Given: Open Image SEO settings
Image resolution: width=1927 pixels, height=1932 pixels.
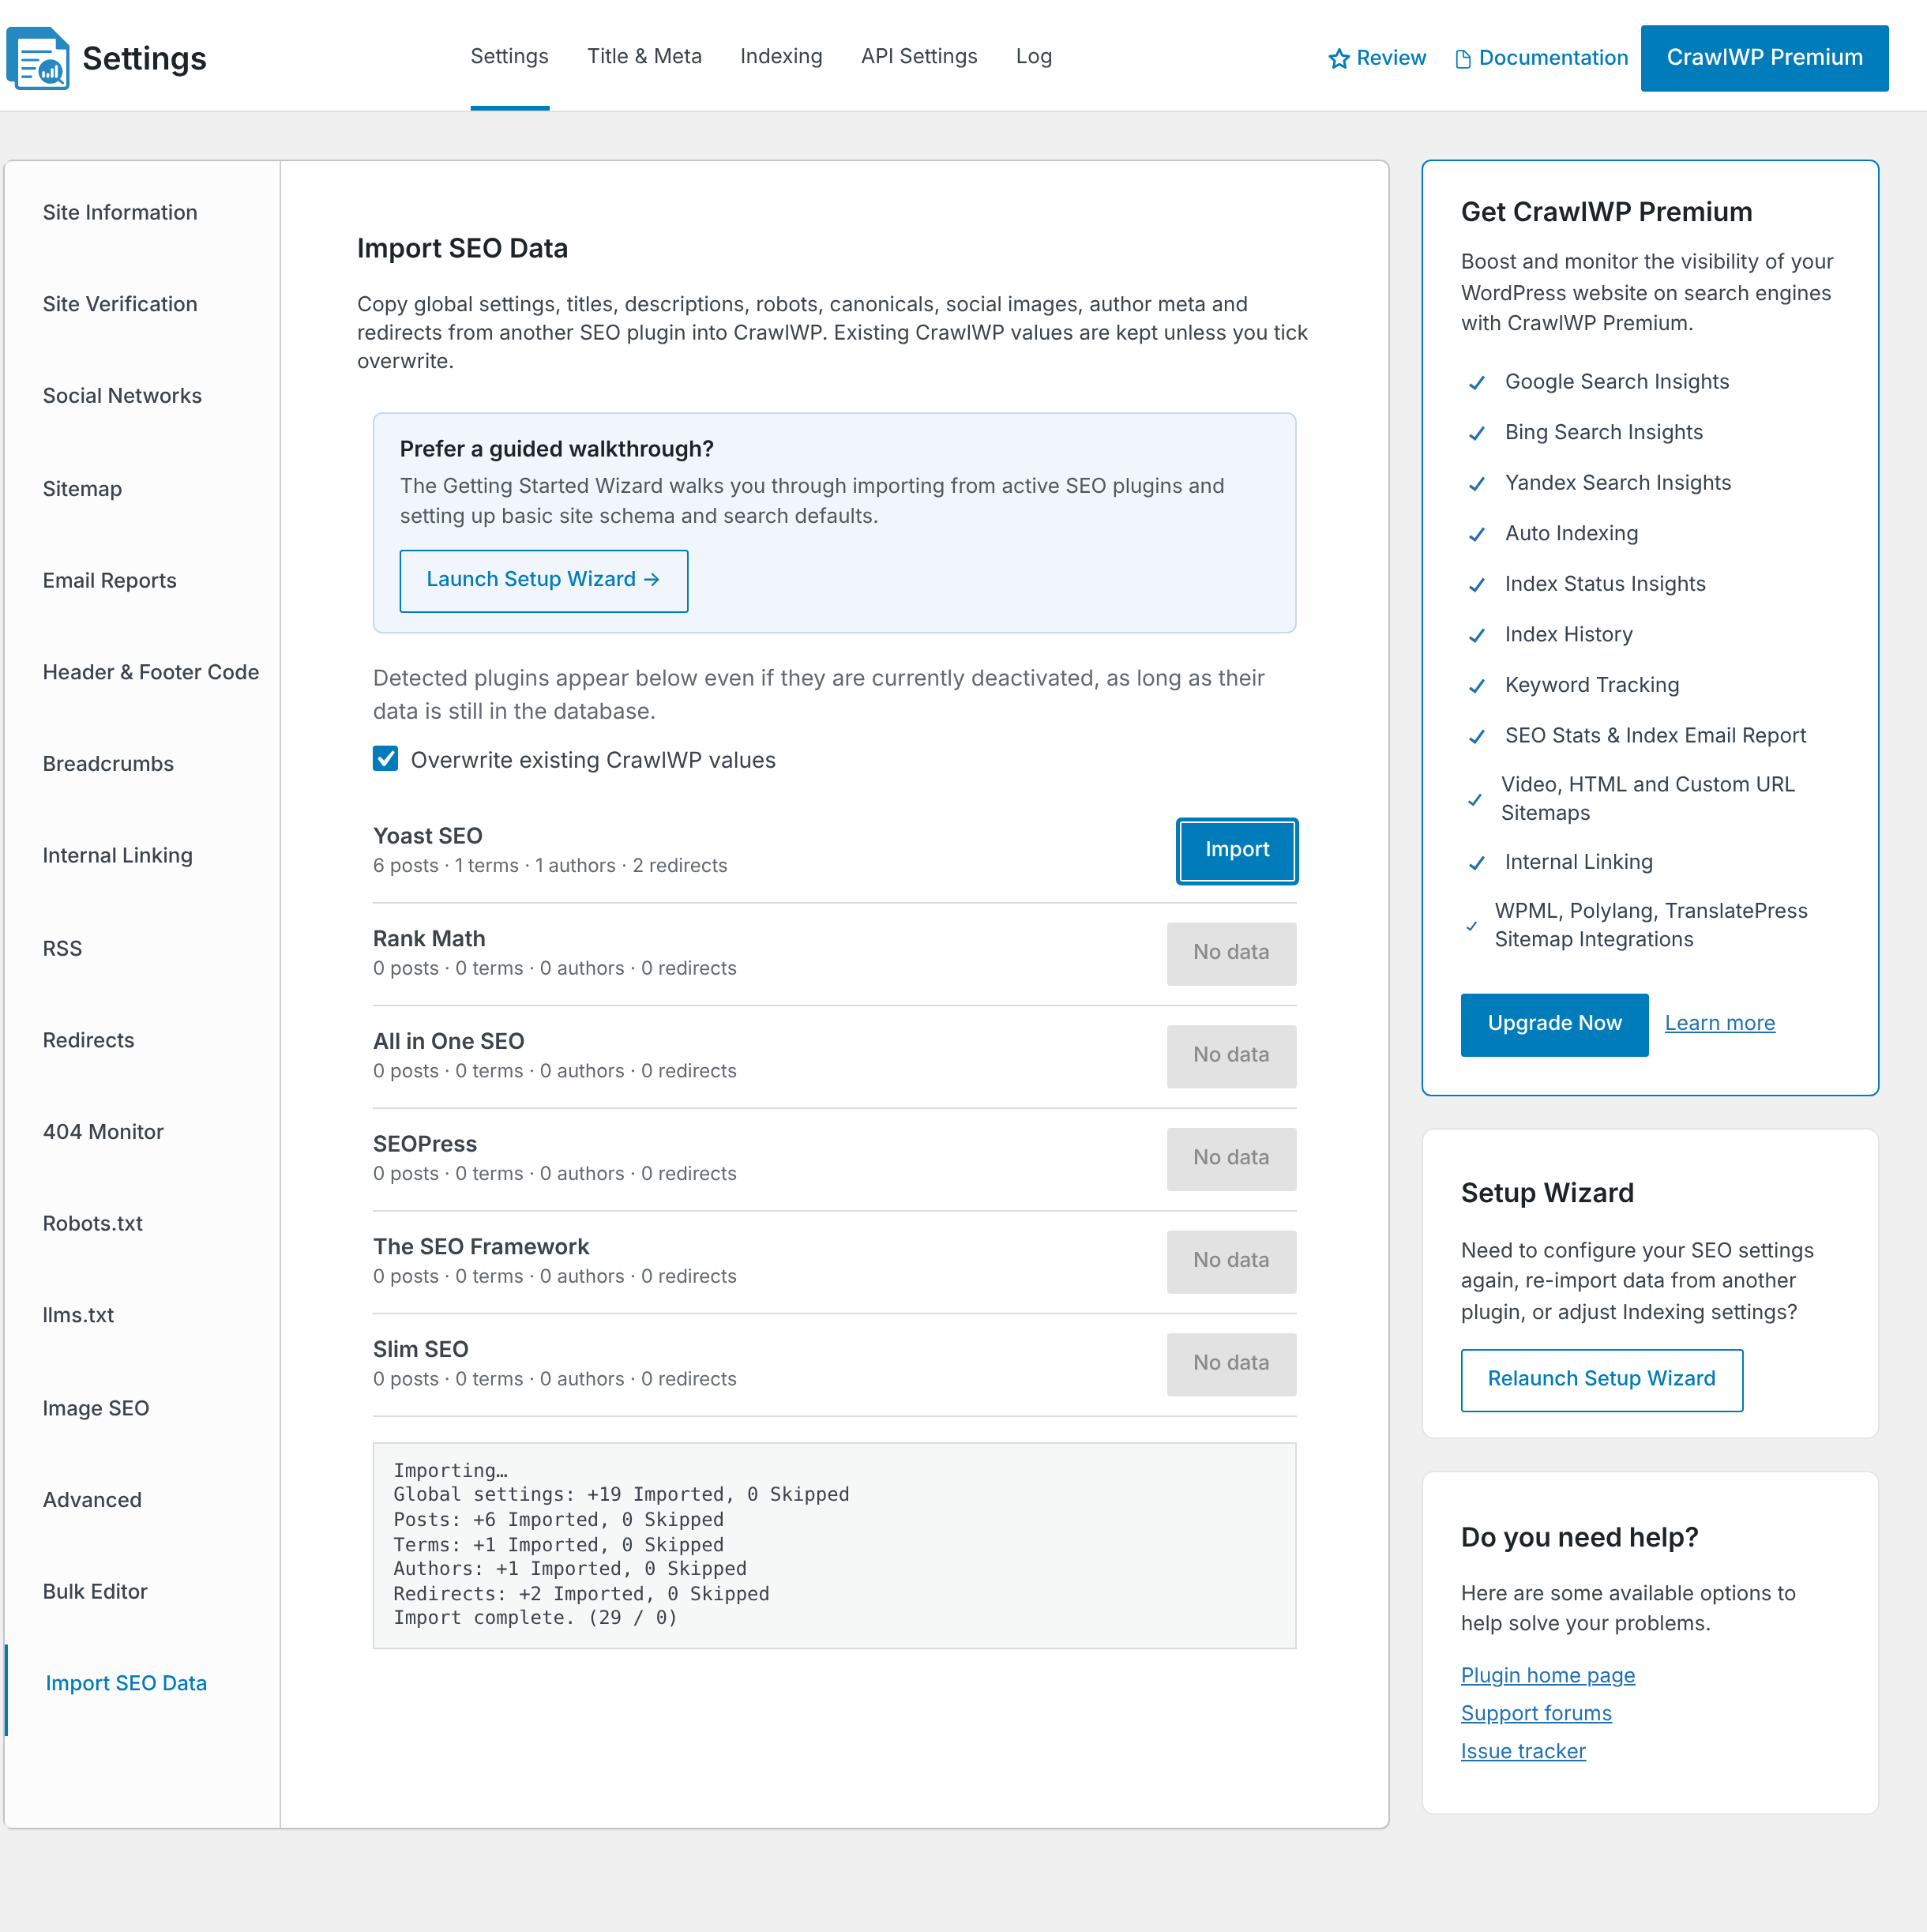Looking at the screenshot, I should click(95, 1408).
